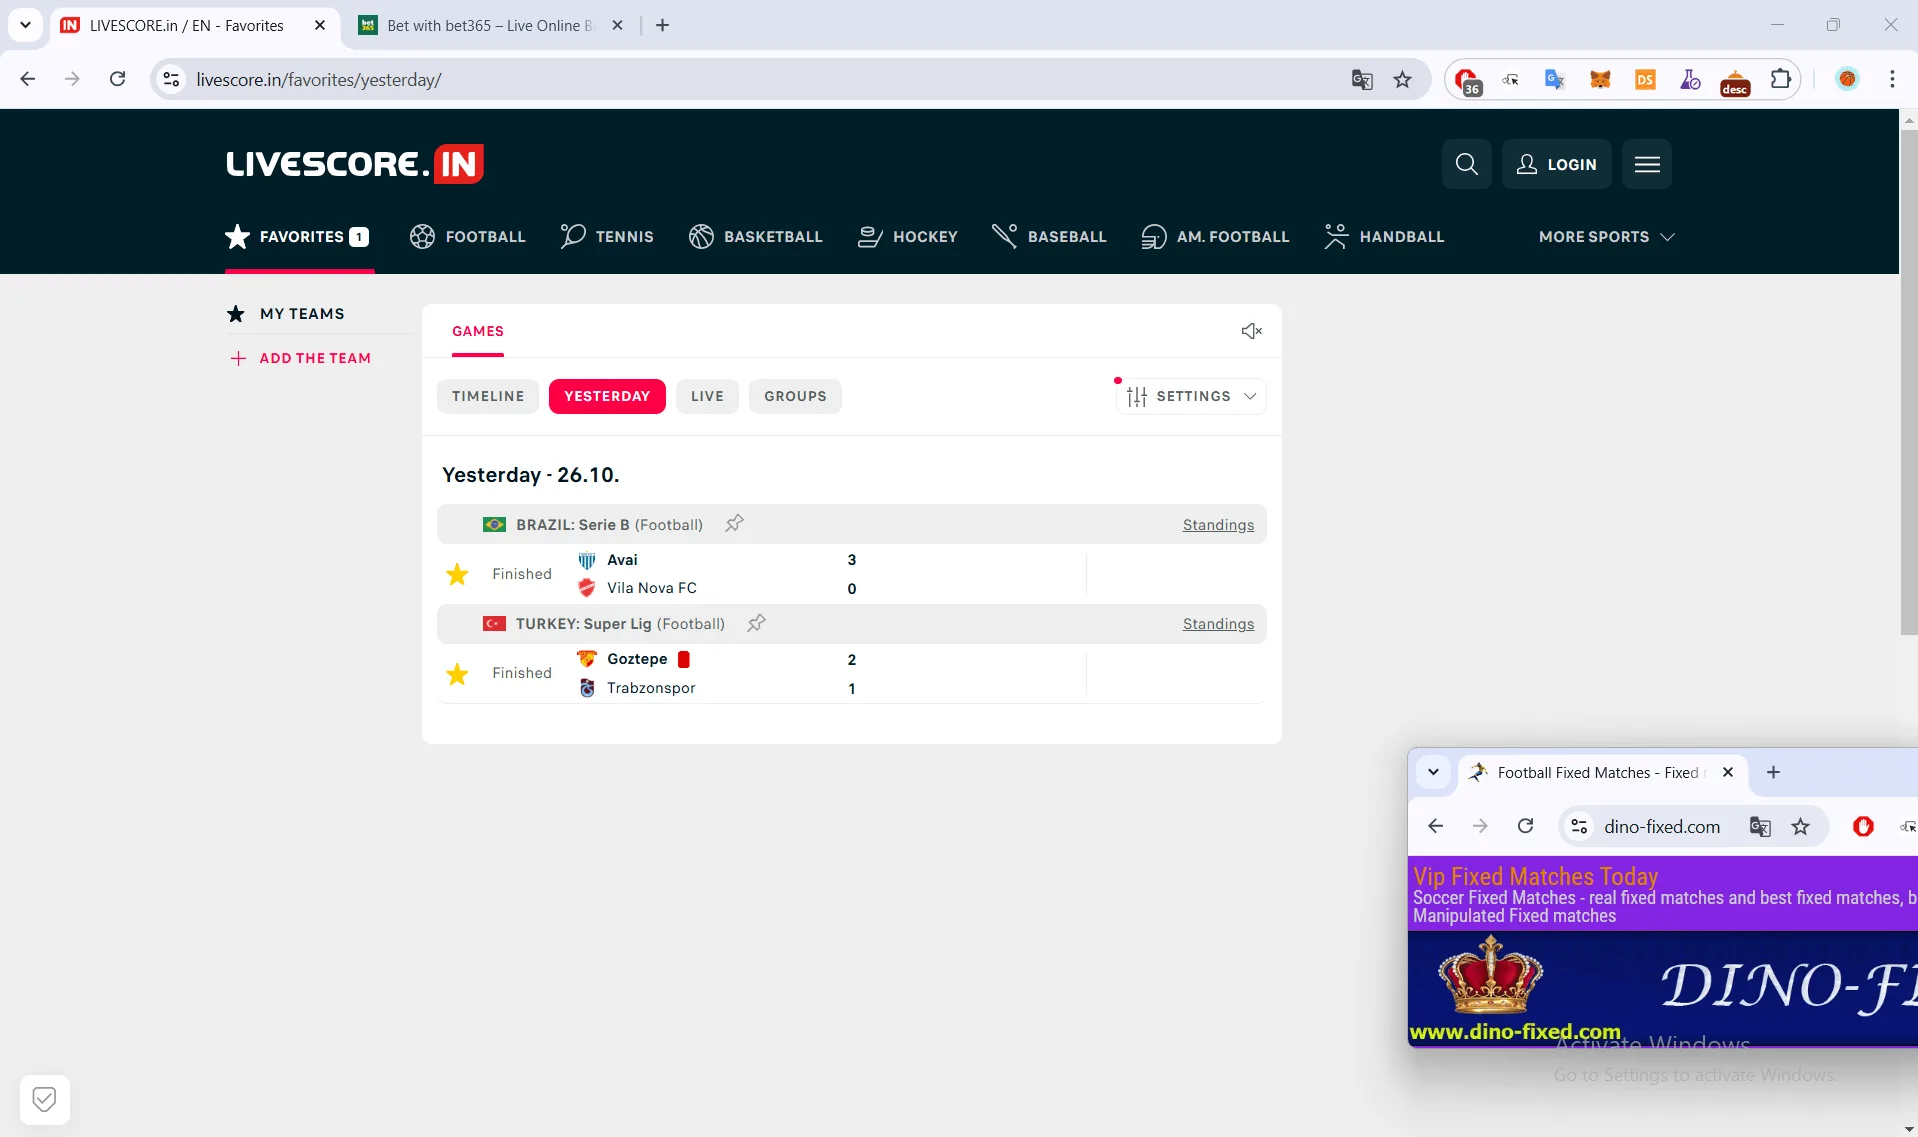Click Add the Team link
The image size is (1918, 1137).
tap(301, 358)
